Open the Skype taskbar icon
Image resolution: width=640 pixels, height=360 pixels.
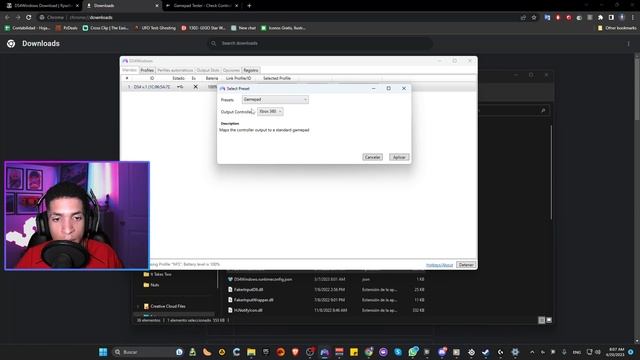coord(398,352)
